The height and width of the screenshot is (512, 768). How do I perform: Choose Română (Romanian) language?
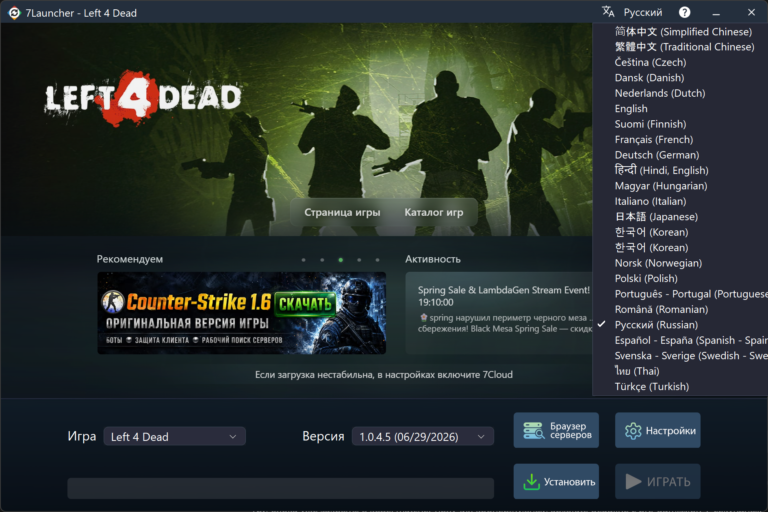(x=661, y=309)
